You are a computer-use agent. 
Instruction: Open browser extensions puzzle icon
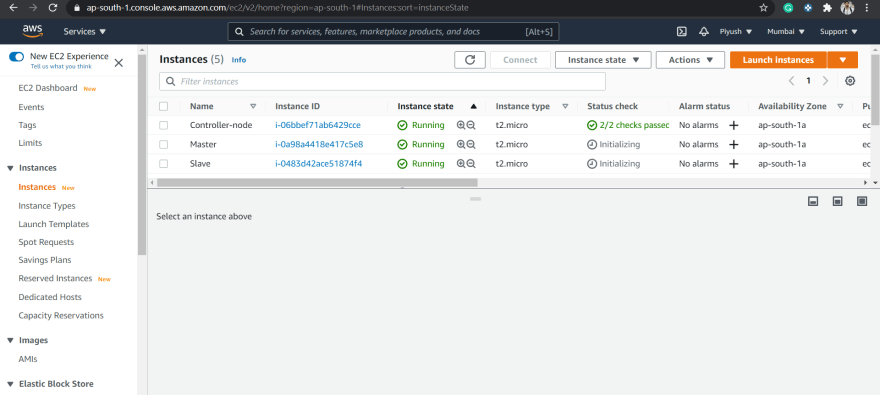coord(827,8)
